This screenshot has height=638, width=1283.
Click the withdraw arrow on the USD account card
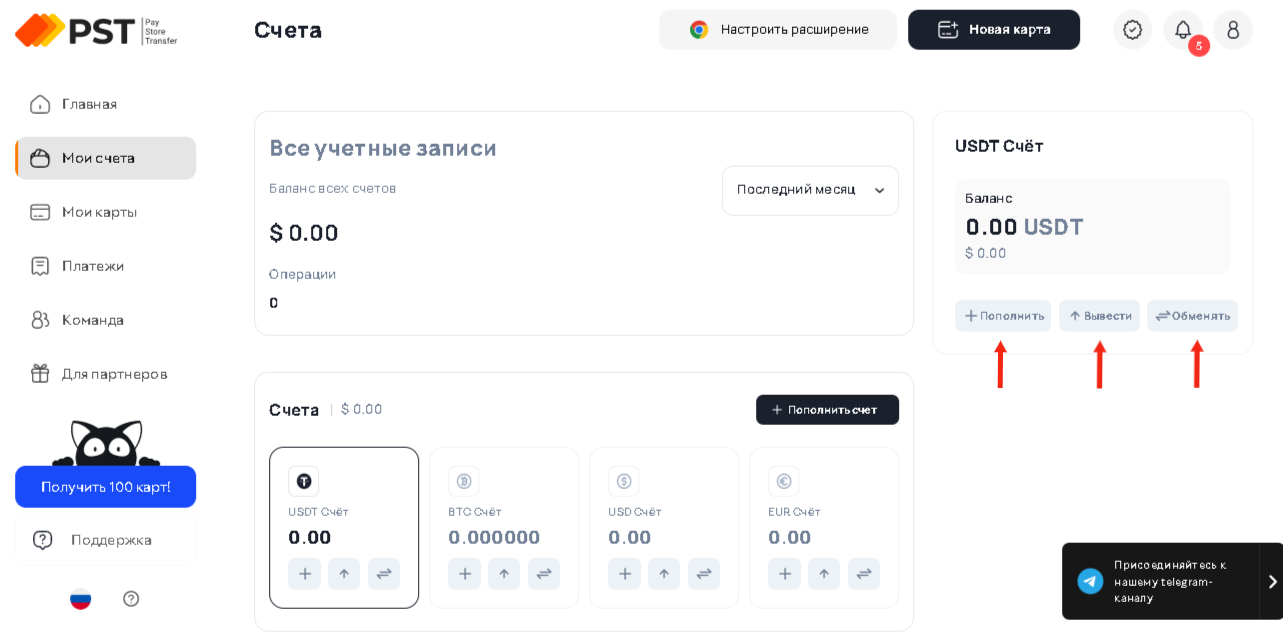(664, 574)
